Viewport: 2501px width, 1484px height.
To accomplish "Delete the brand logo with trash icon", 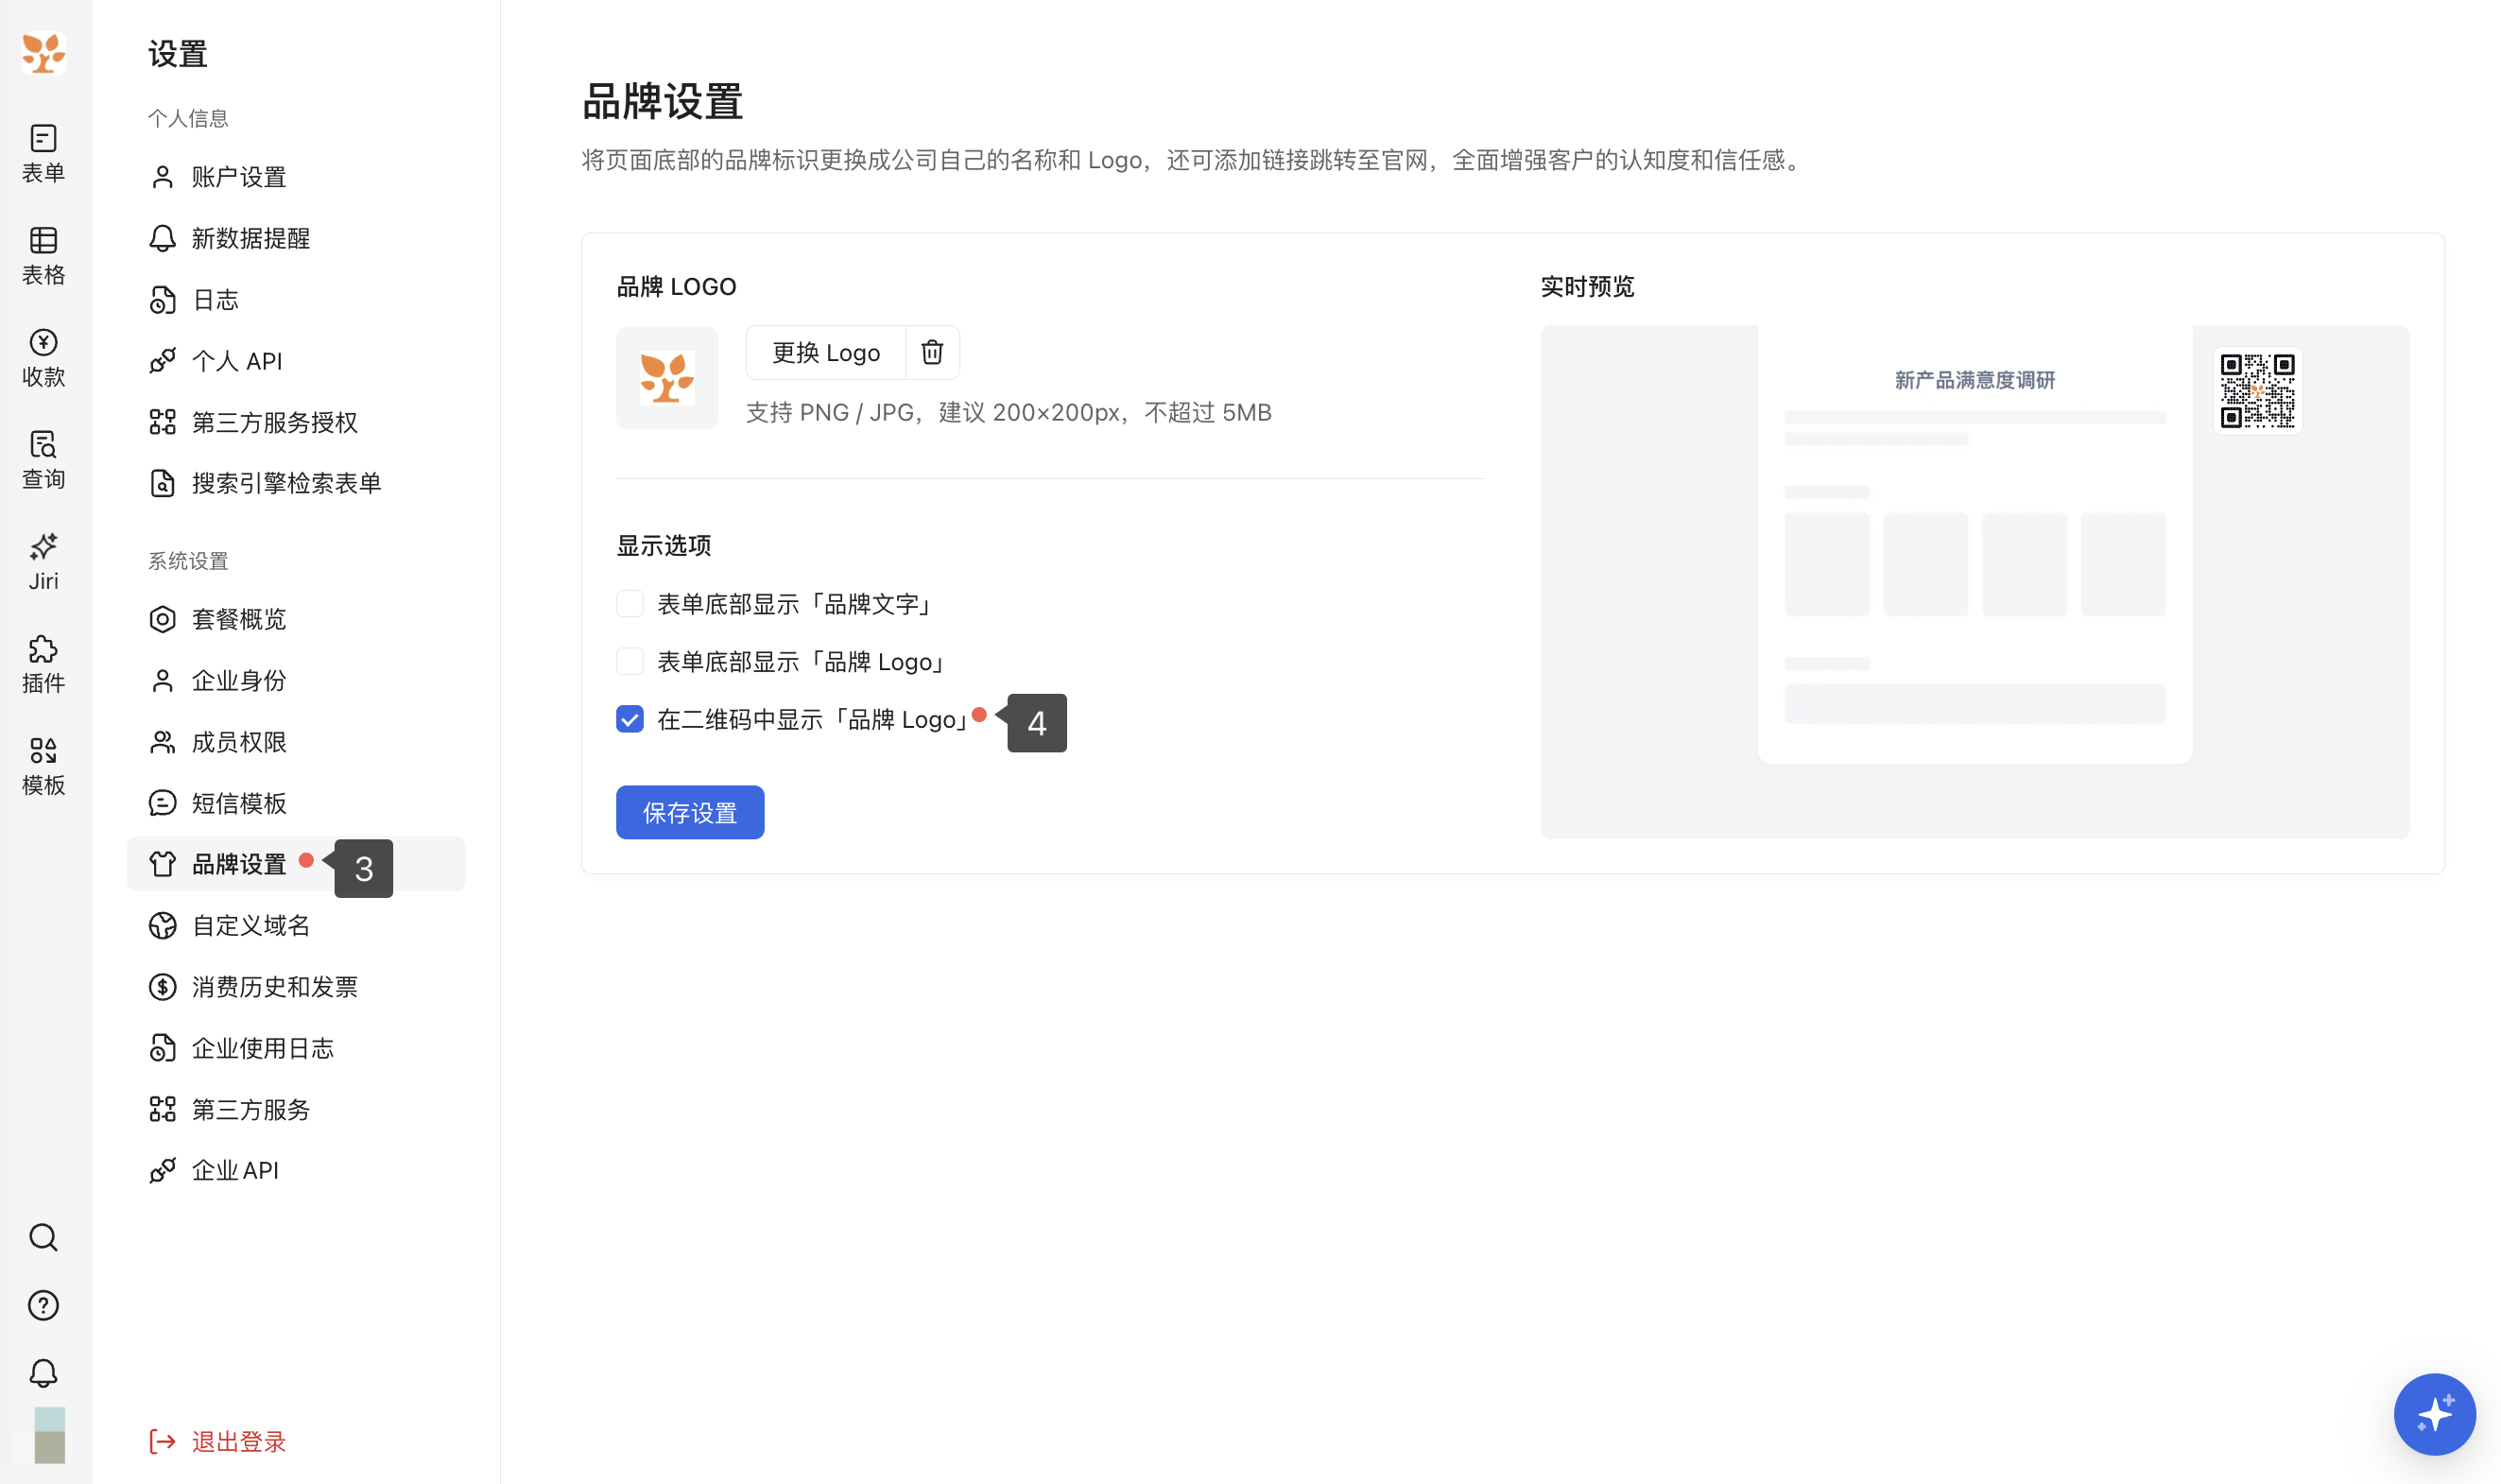I will point(932,352).
